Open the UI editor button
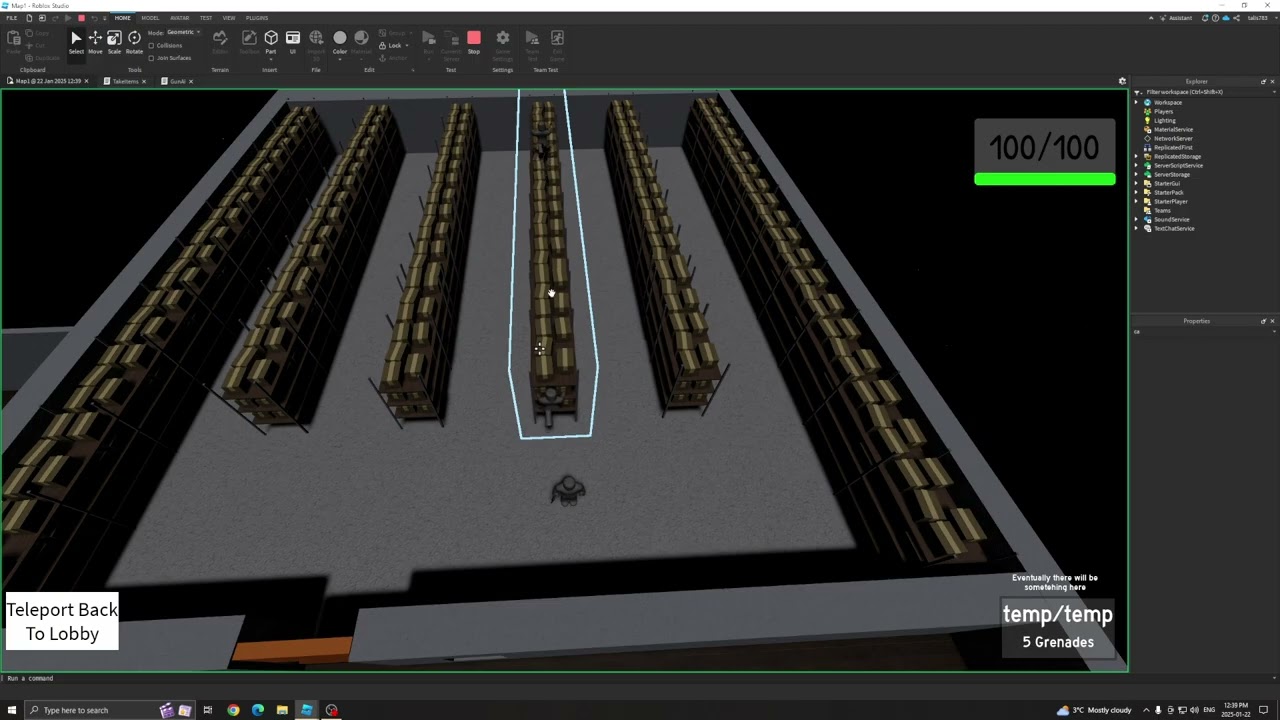The width and height of the screenshot is (1280, 720). [293, 41]
